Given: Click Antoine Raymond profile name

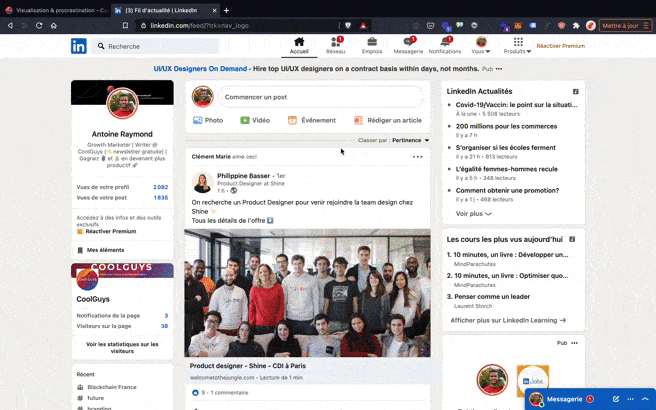Looking at the screenshot, I should pyautogui.click(x=122, y=134).
